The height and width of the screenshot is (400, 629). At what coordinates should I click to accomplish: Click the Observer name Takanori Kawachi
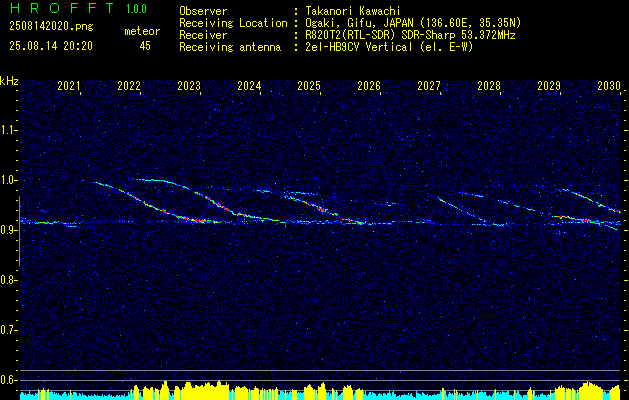[353, 11]
